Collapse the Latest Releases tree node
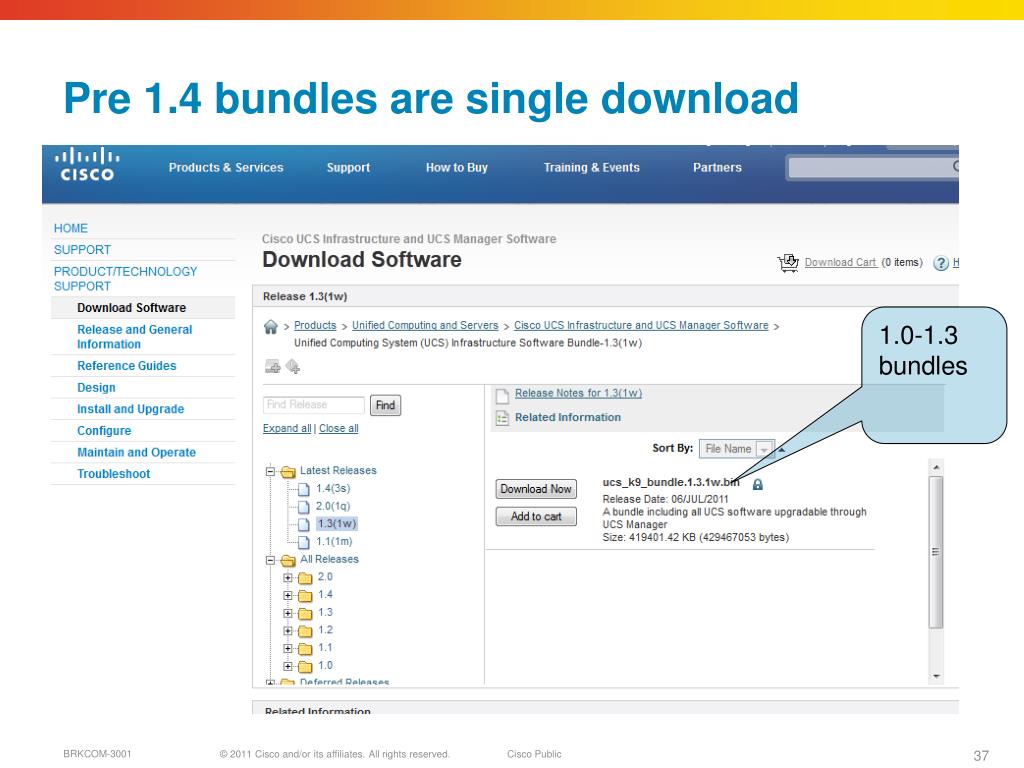 [x=270, y=471]
